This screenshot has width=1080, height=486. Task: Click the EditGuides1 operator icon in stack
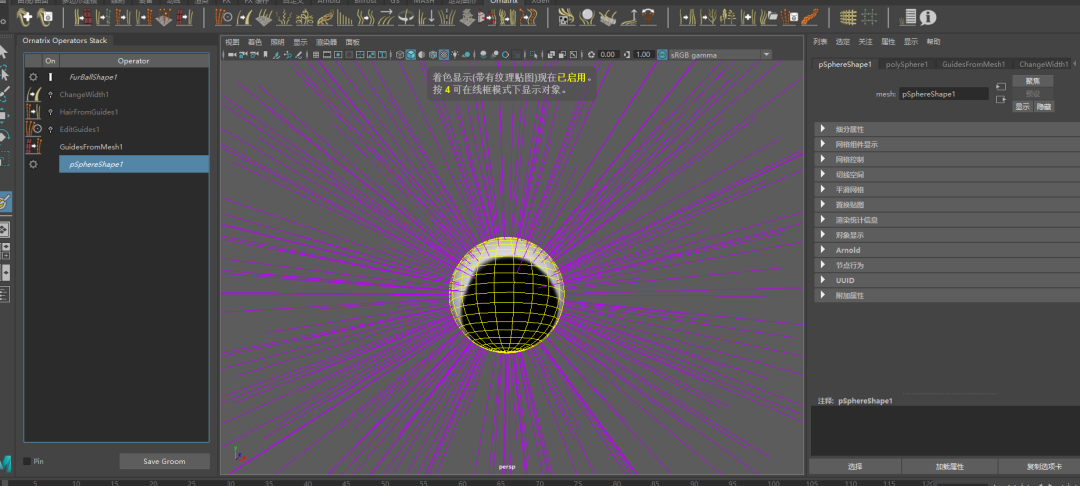pos(33,129)
